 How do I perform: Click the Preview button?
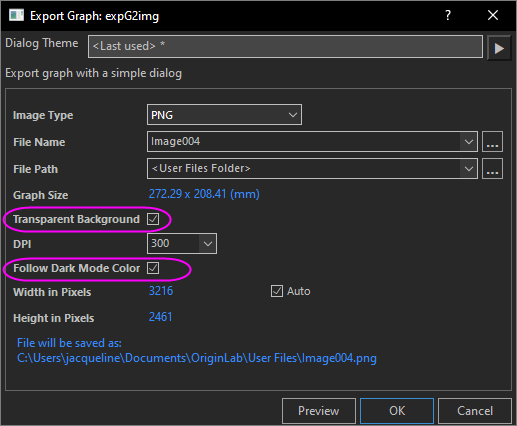point(319,411)
